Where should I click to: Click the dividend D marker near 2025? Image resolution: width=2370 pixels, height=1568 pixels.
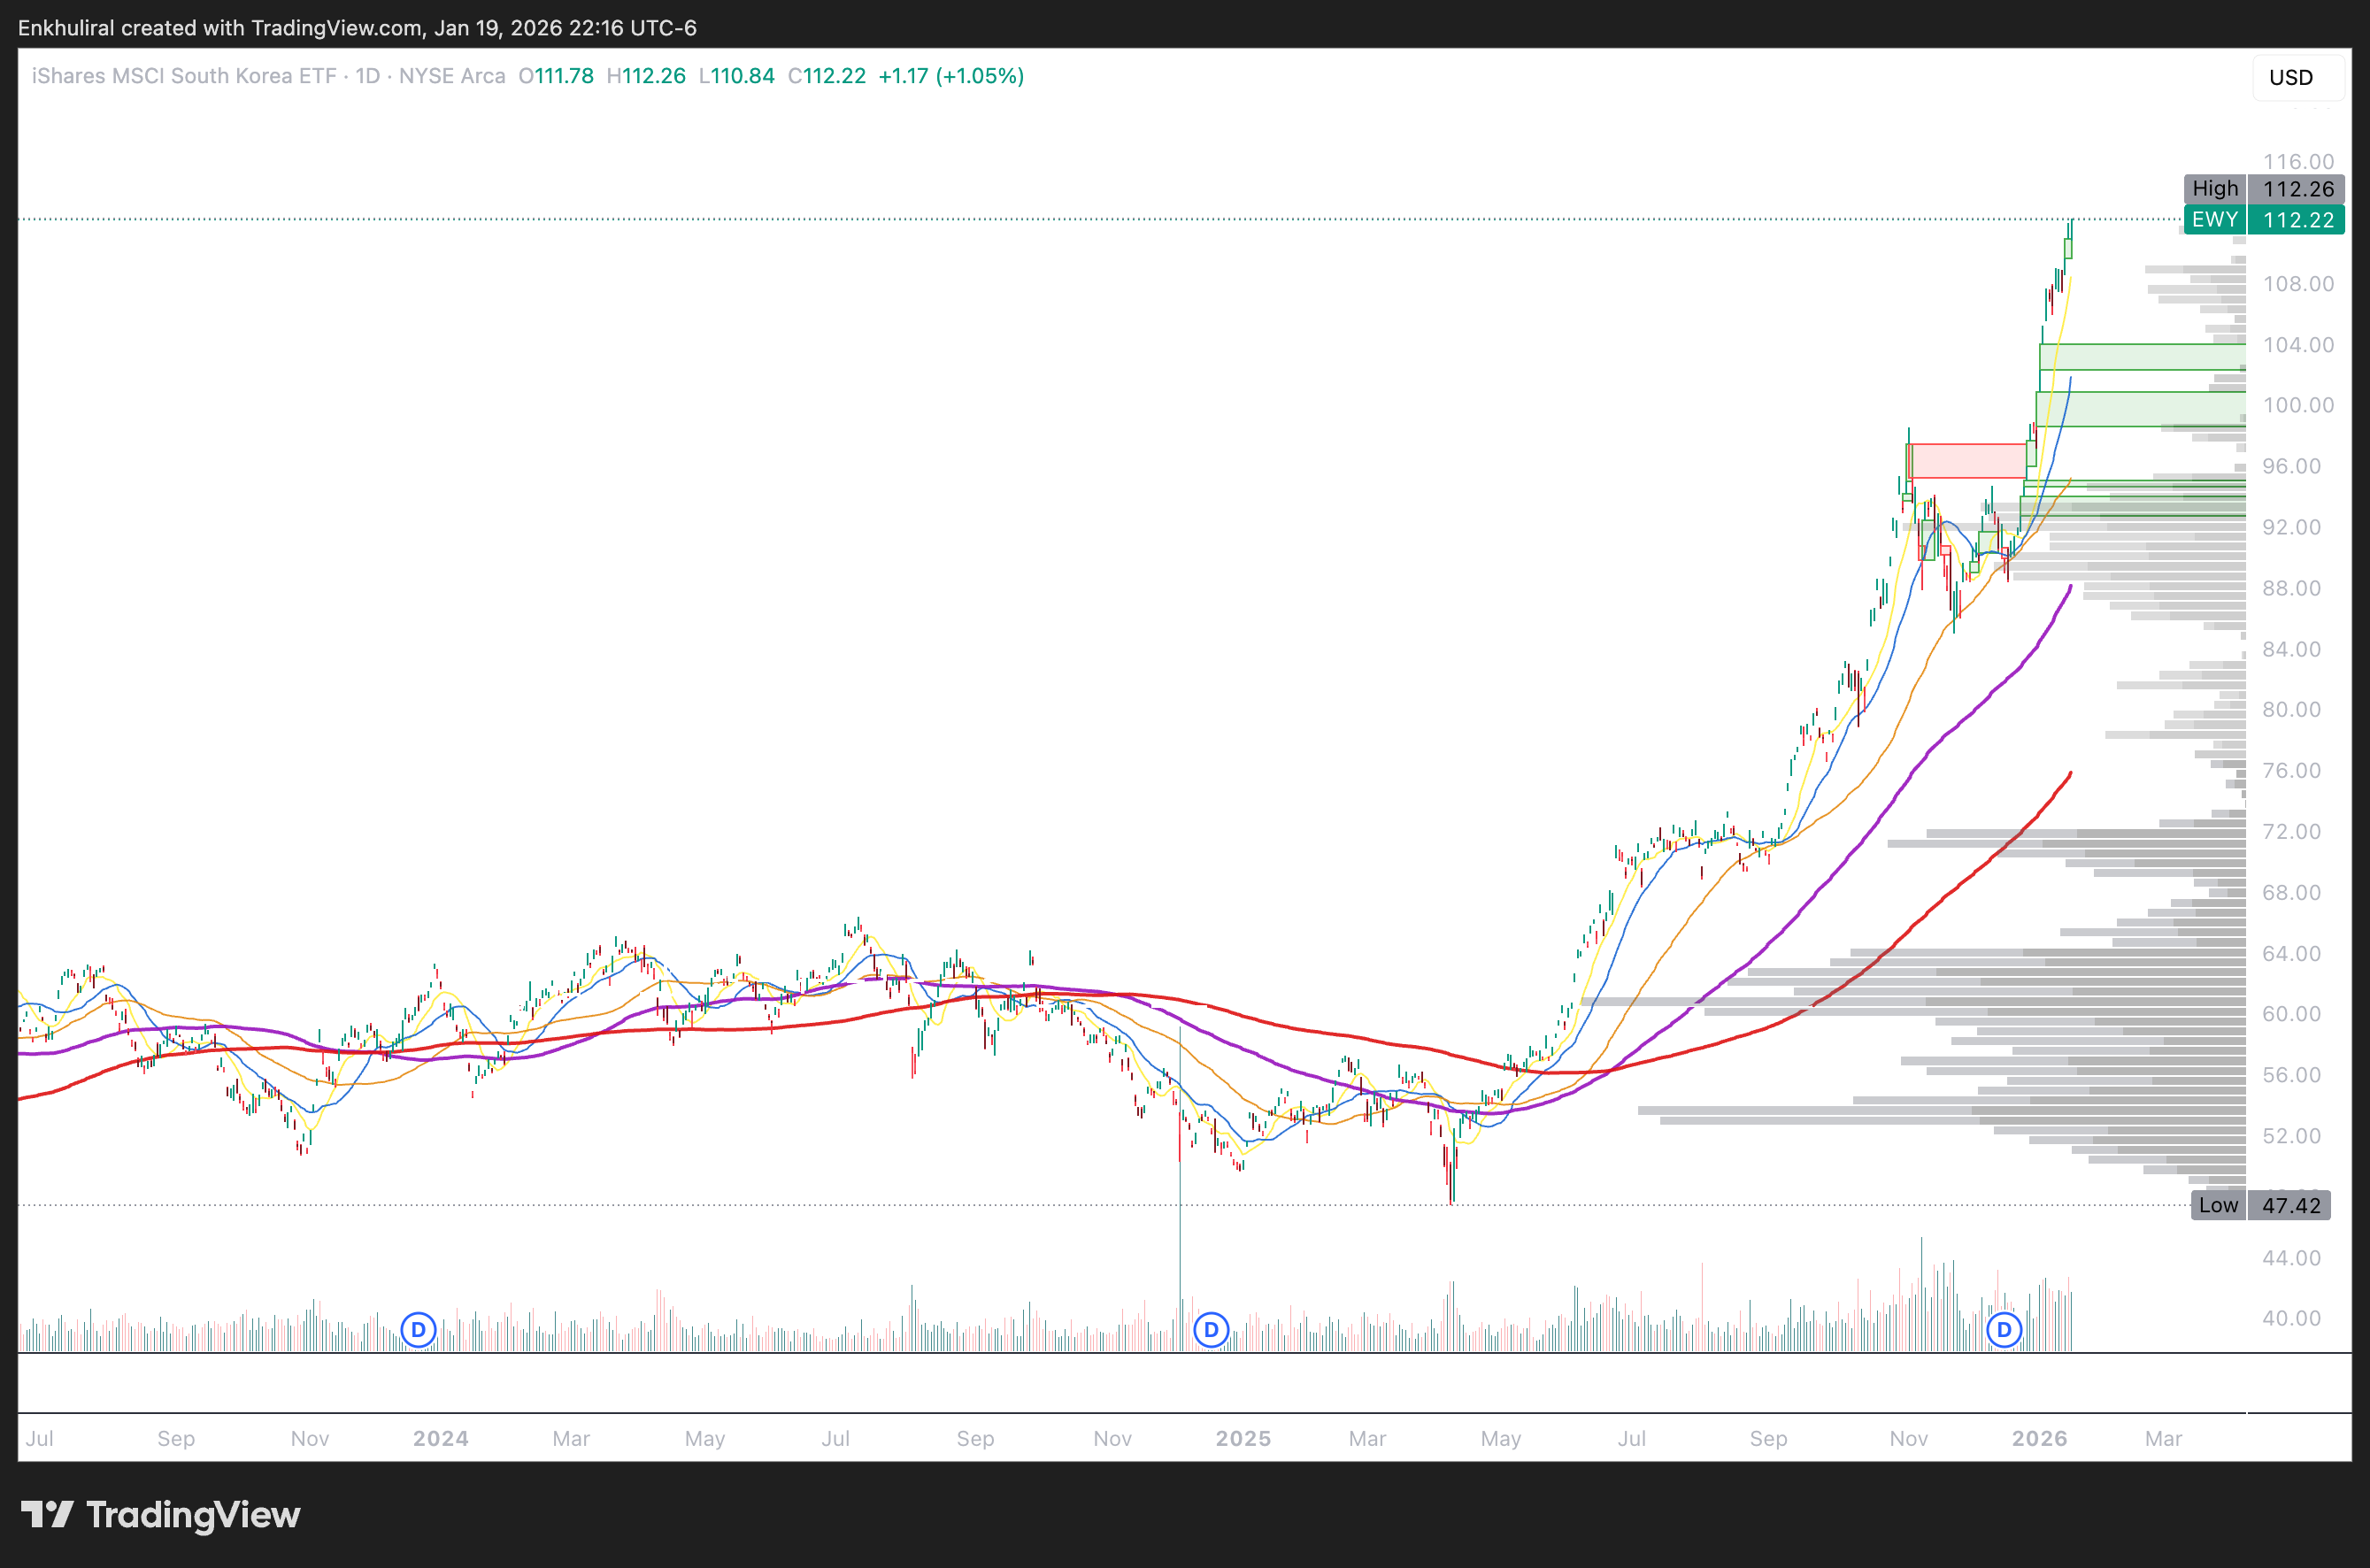[1211, 1330]
